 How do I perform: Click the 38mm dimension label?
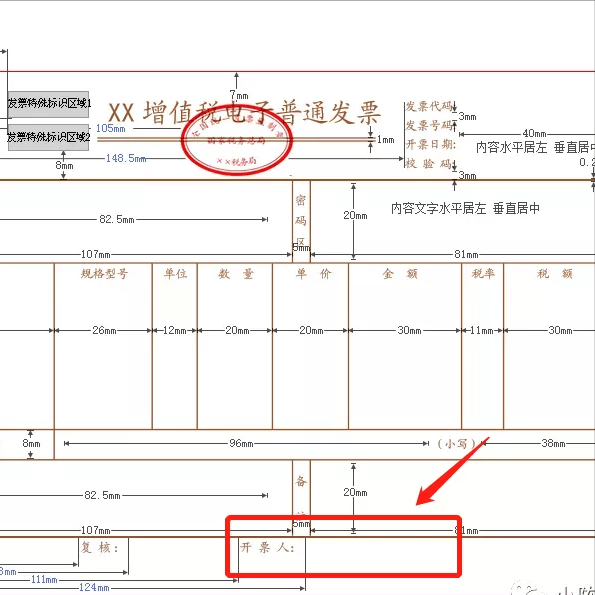553,443
